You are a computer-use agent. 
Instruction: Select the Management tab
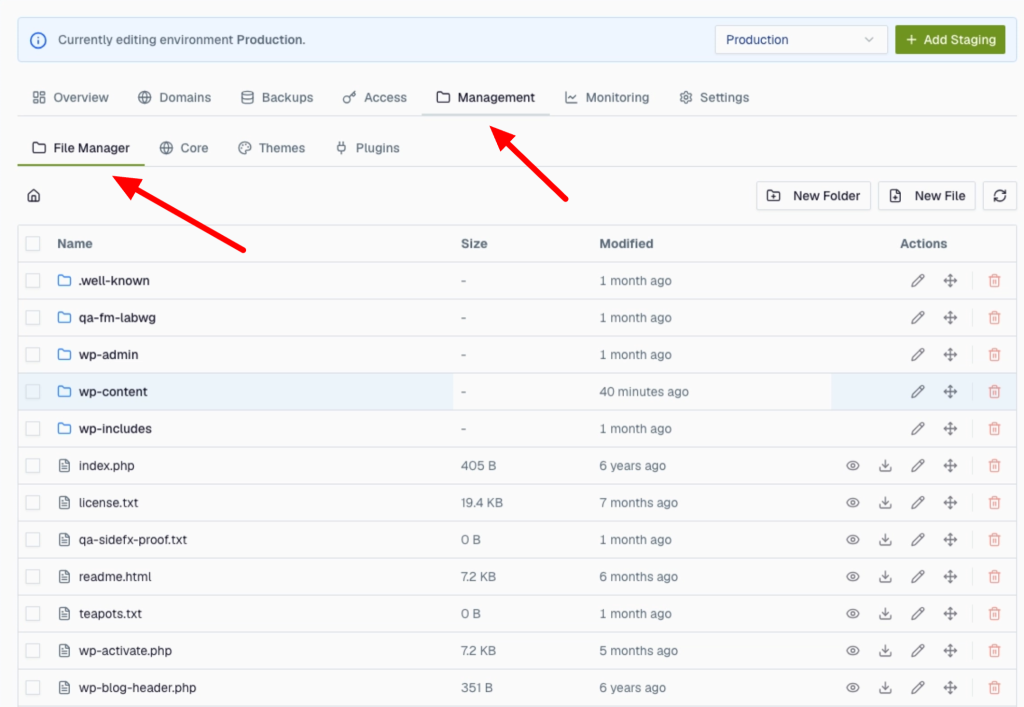485,97
